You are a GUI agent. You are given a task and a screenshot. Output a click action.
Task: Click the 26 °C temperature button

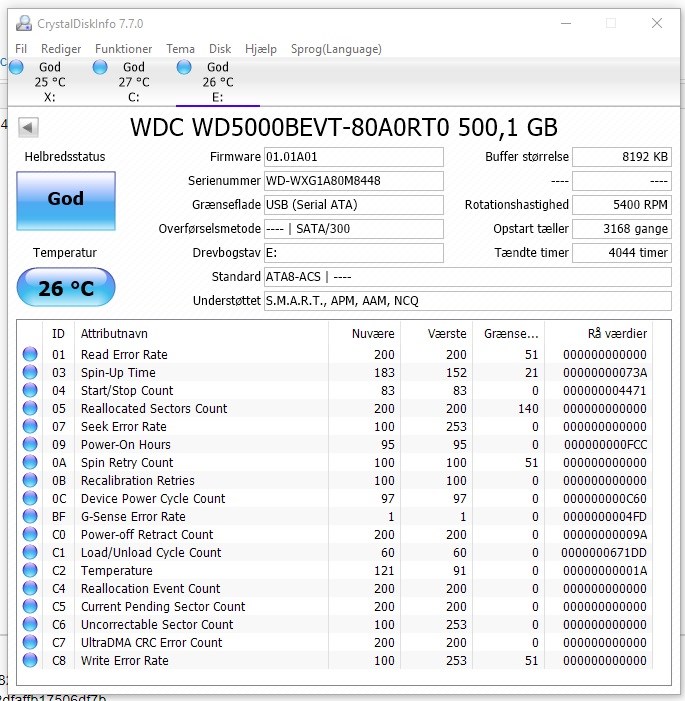pyautogui.click(x=66, y=287)
